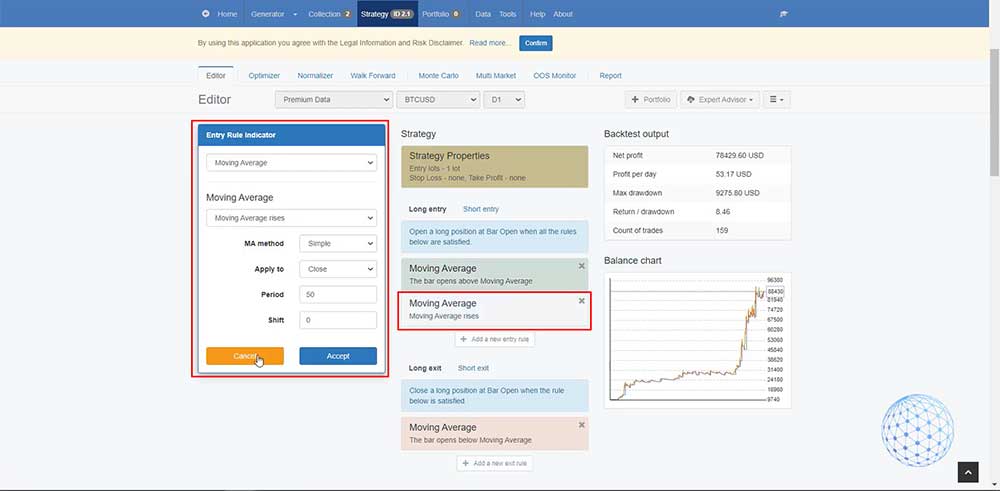Viewport: 1000px width, 491px height.
Task: Open the Monte Carlo tab
Action: click(436, 76)
